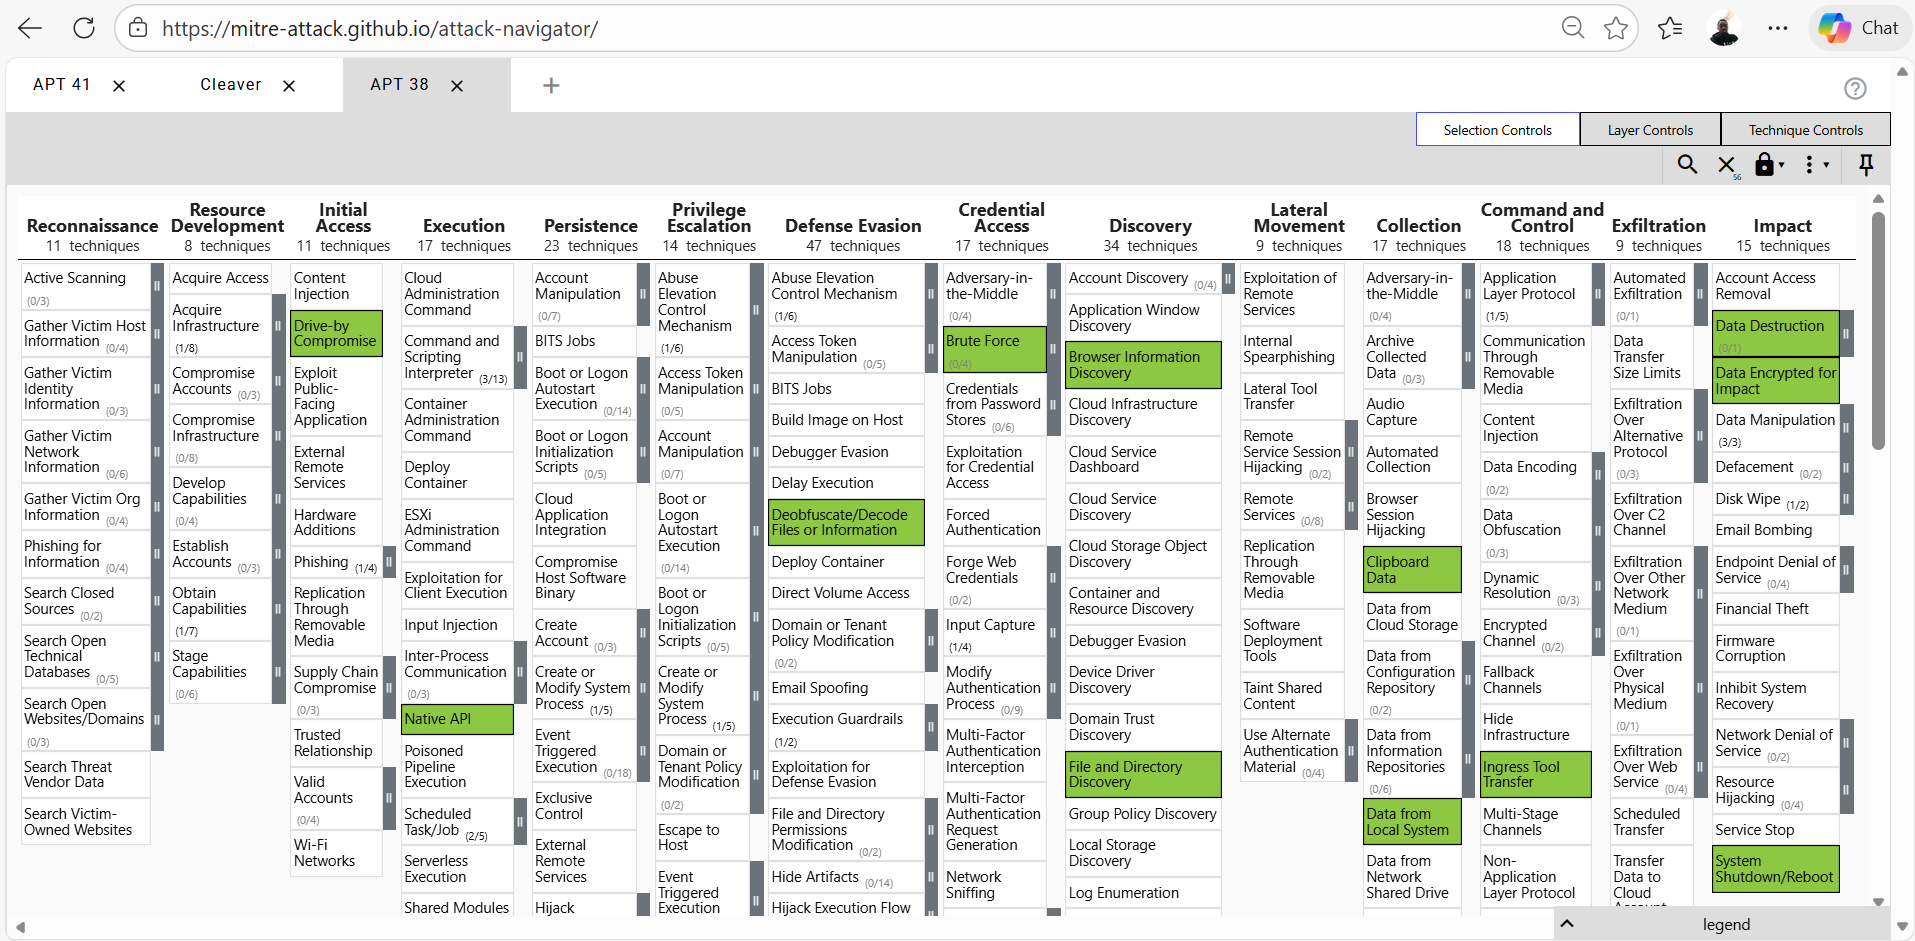Viewport: 1915px width, 941px height.
Task: View site information lock icon
Action: point(138,28)
